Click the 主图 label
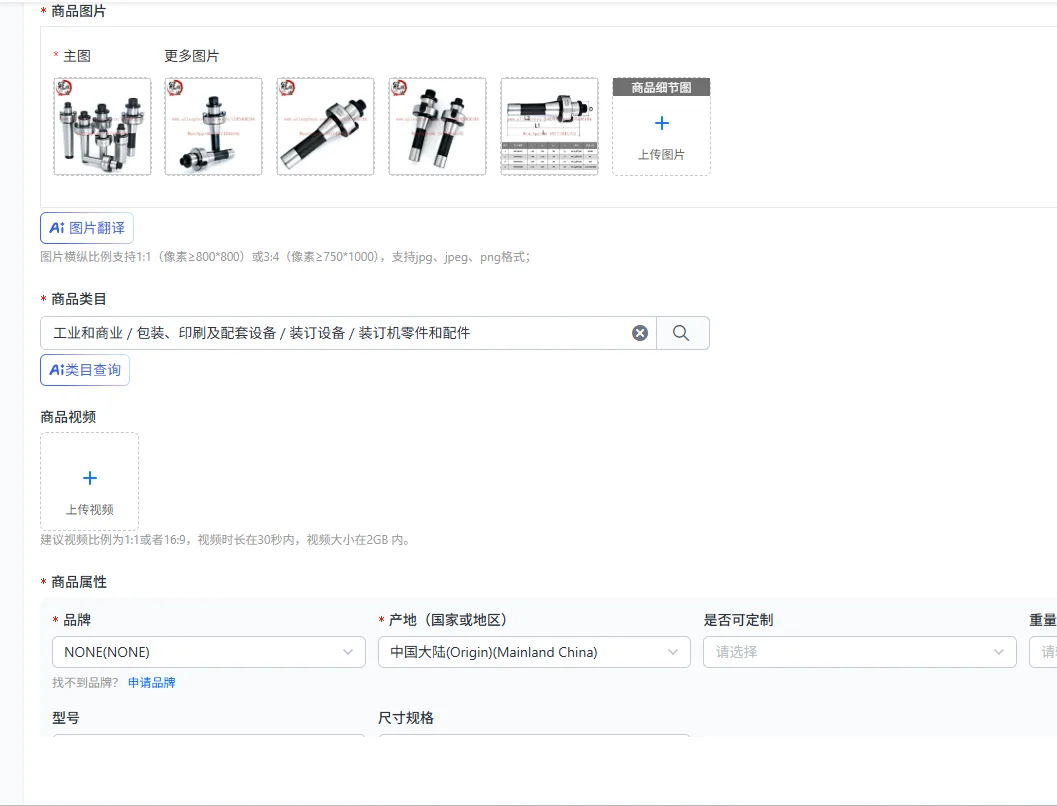The height and width of the screenshot is (806, 1057). [77, 56]
